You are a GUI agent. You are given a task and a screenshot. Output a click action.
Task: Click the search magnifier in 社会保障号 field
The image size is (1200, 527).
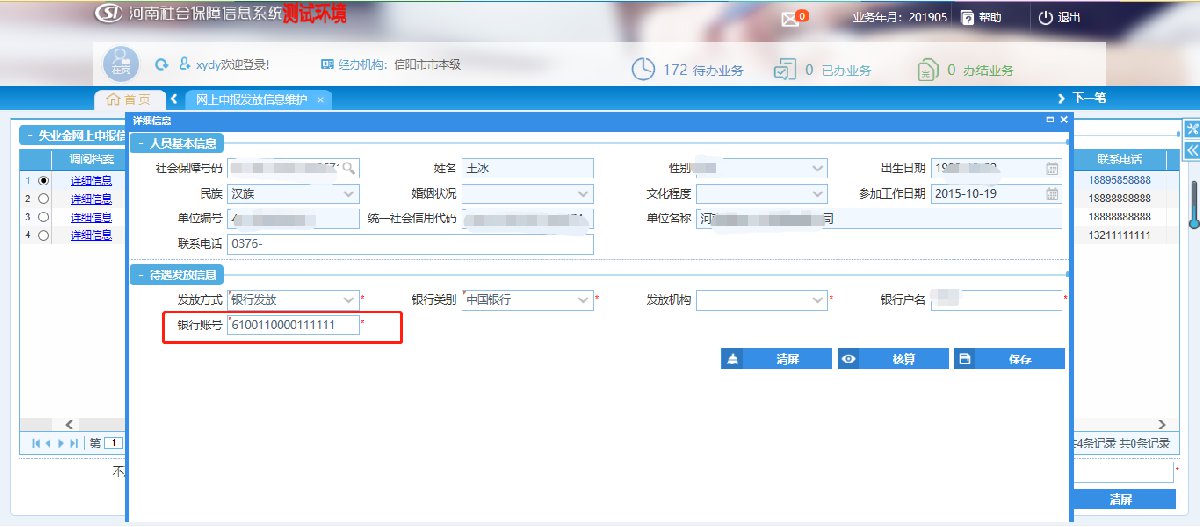tap(349, 168)
